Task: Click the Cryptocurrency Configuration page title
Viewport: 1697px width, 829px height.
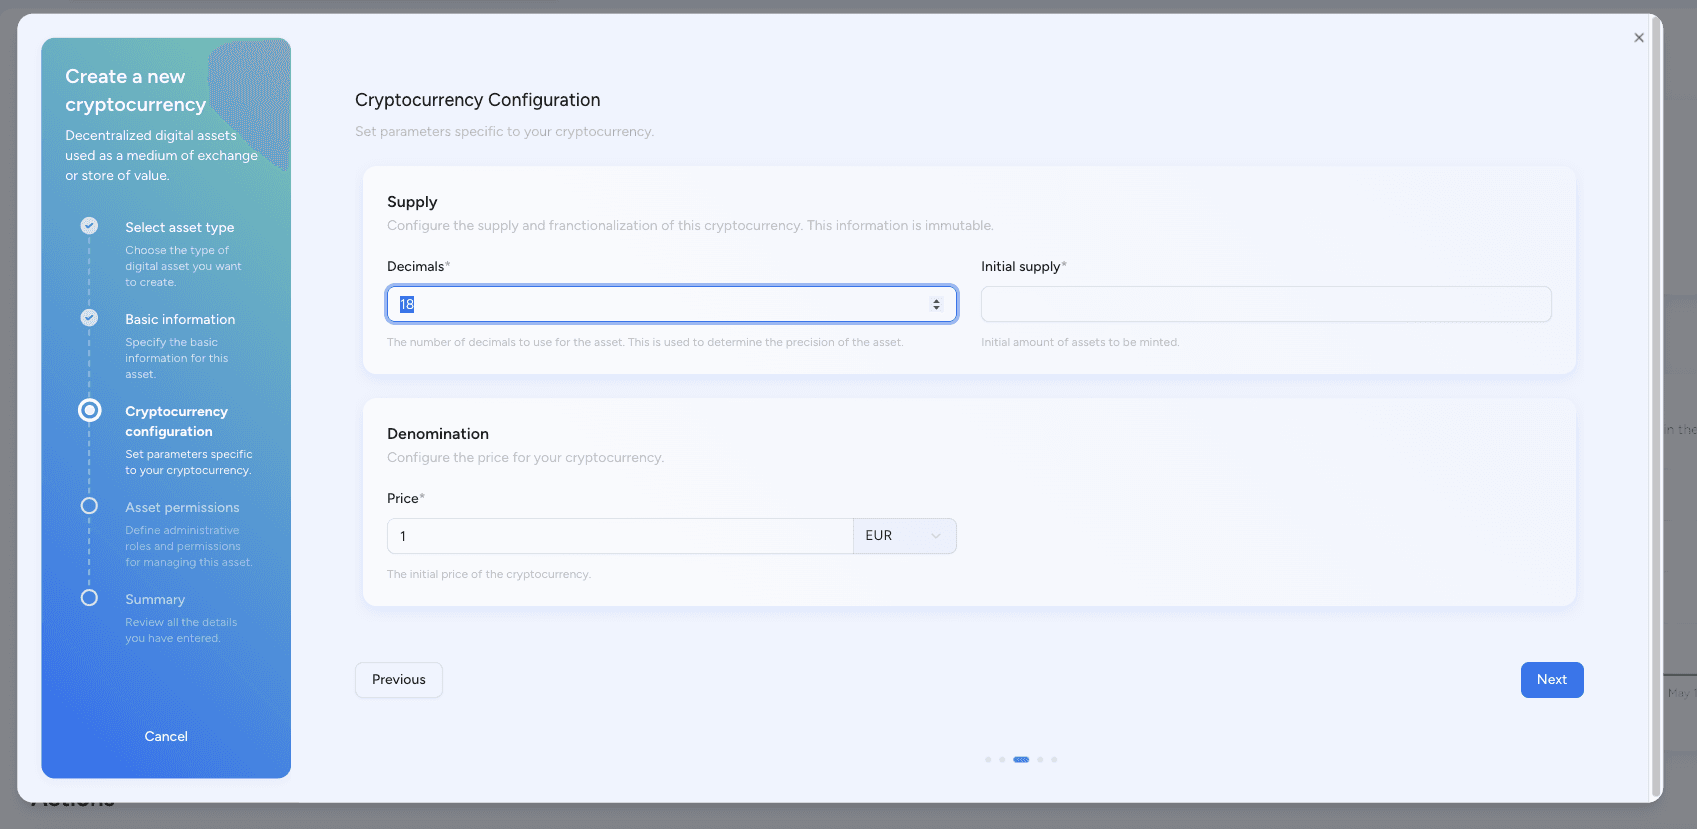Action: pos(478,100)
